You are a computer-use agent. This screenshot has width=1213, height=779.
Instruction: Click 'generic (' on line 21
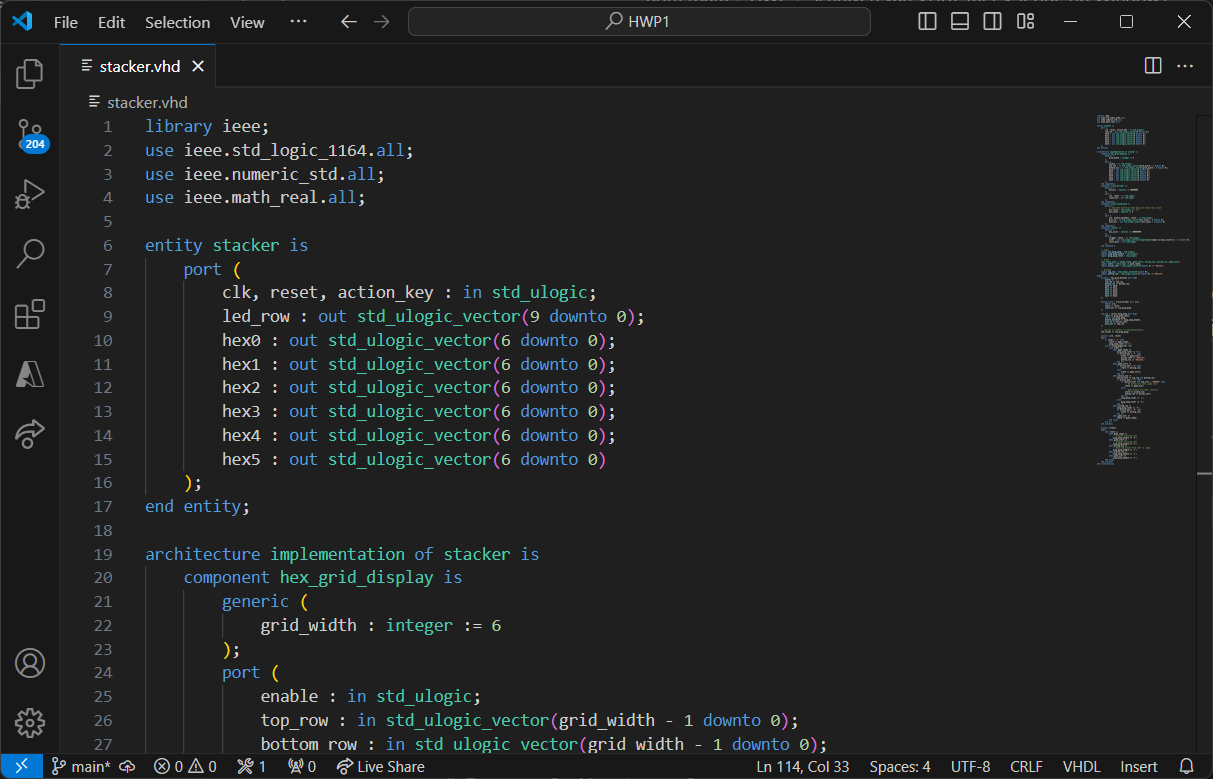(265, 601)
